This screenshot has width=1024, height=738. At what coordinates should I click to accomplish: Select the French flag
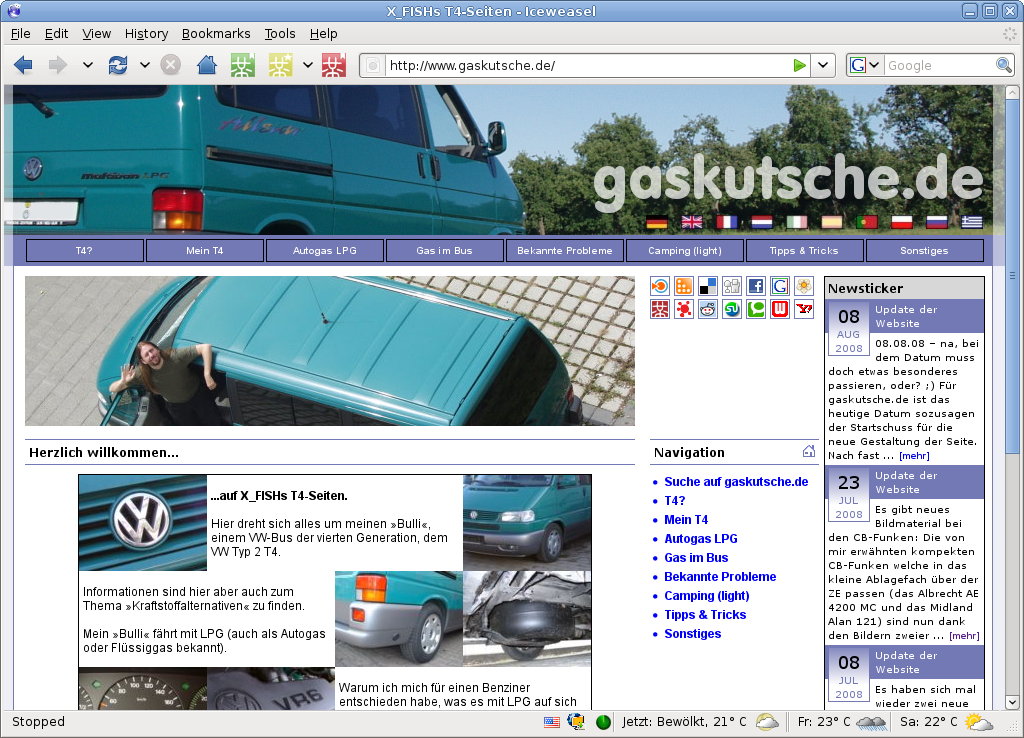point(727,223)
